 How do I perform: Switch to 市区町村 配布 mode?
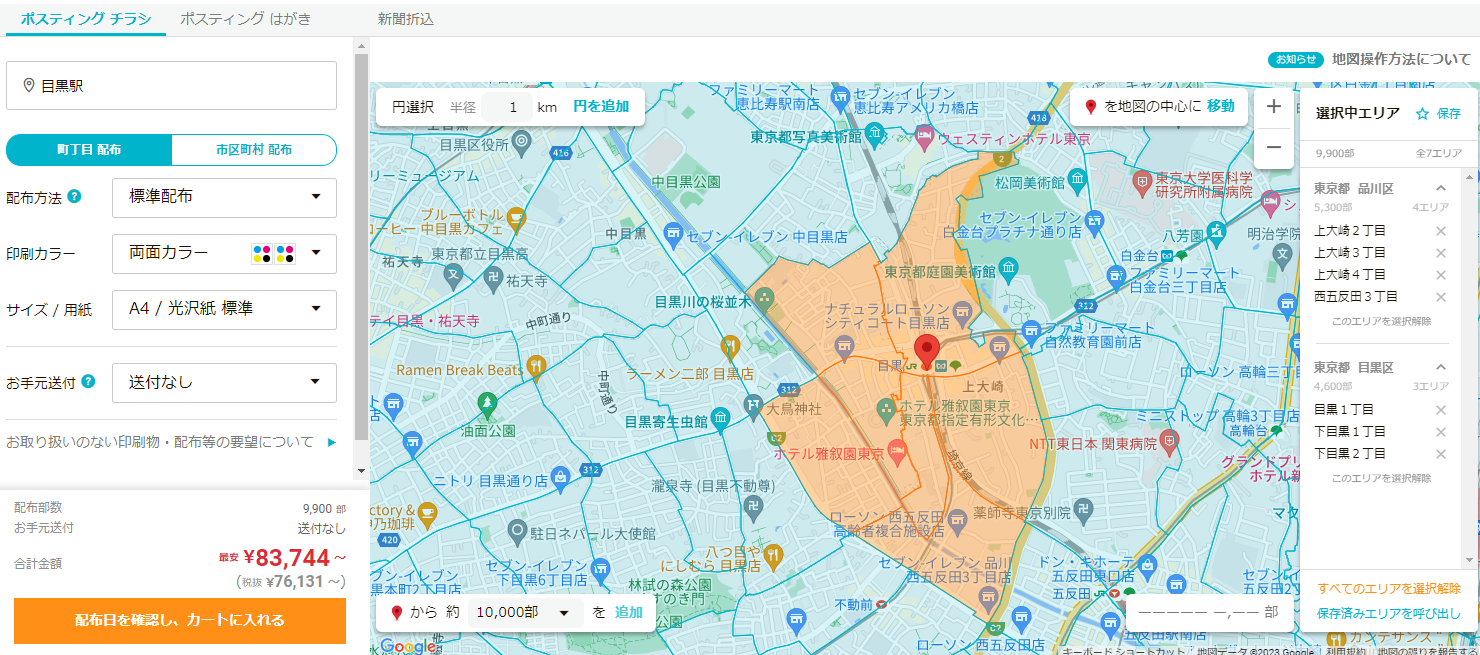[254, 150]
